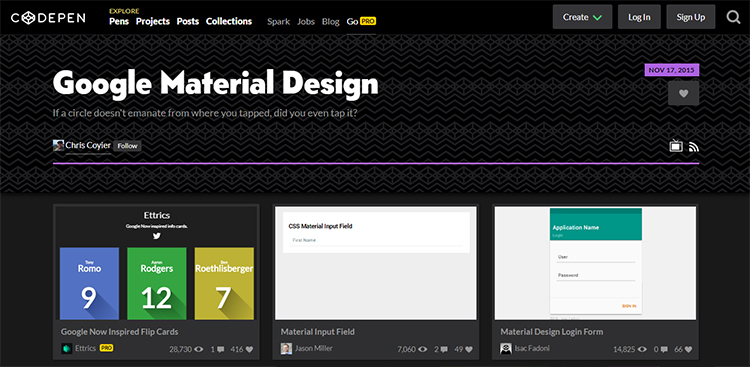
Task: Open Jason Miller author name link
Action: tap(313, 348)
